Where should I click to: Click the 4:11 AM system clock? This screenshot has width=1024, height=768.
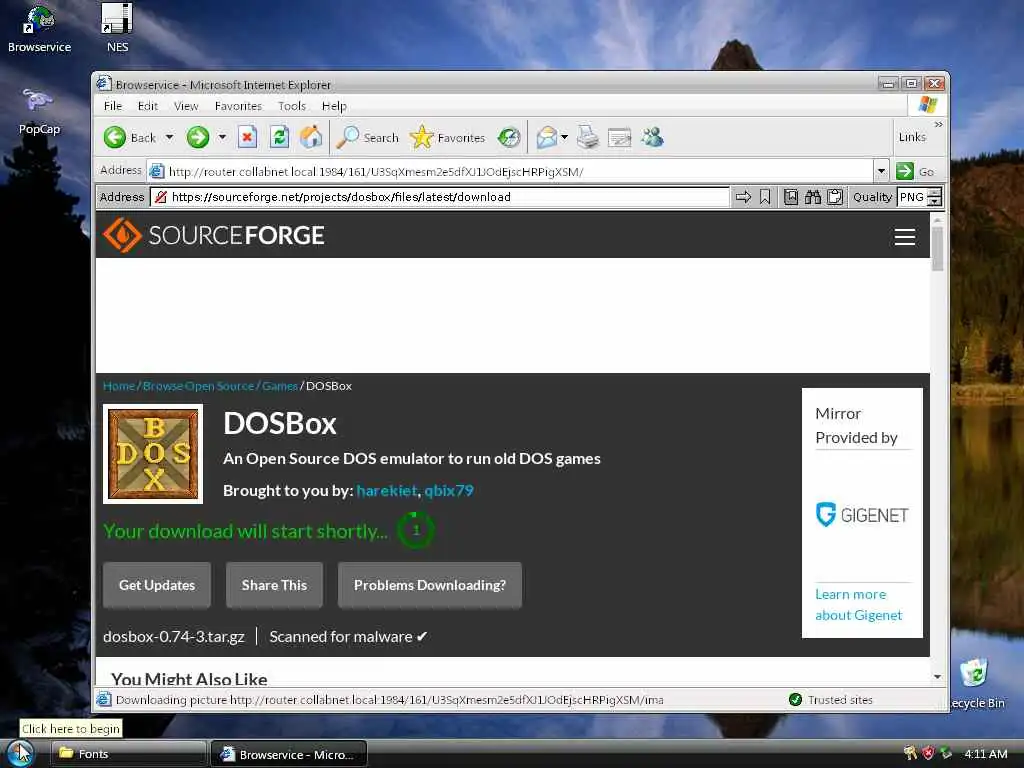986,754
